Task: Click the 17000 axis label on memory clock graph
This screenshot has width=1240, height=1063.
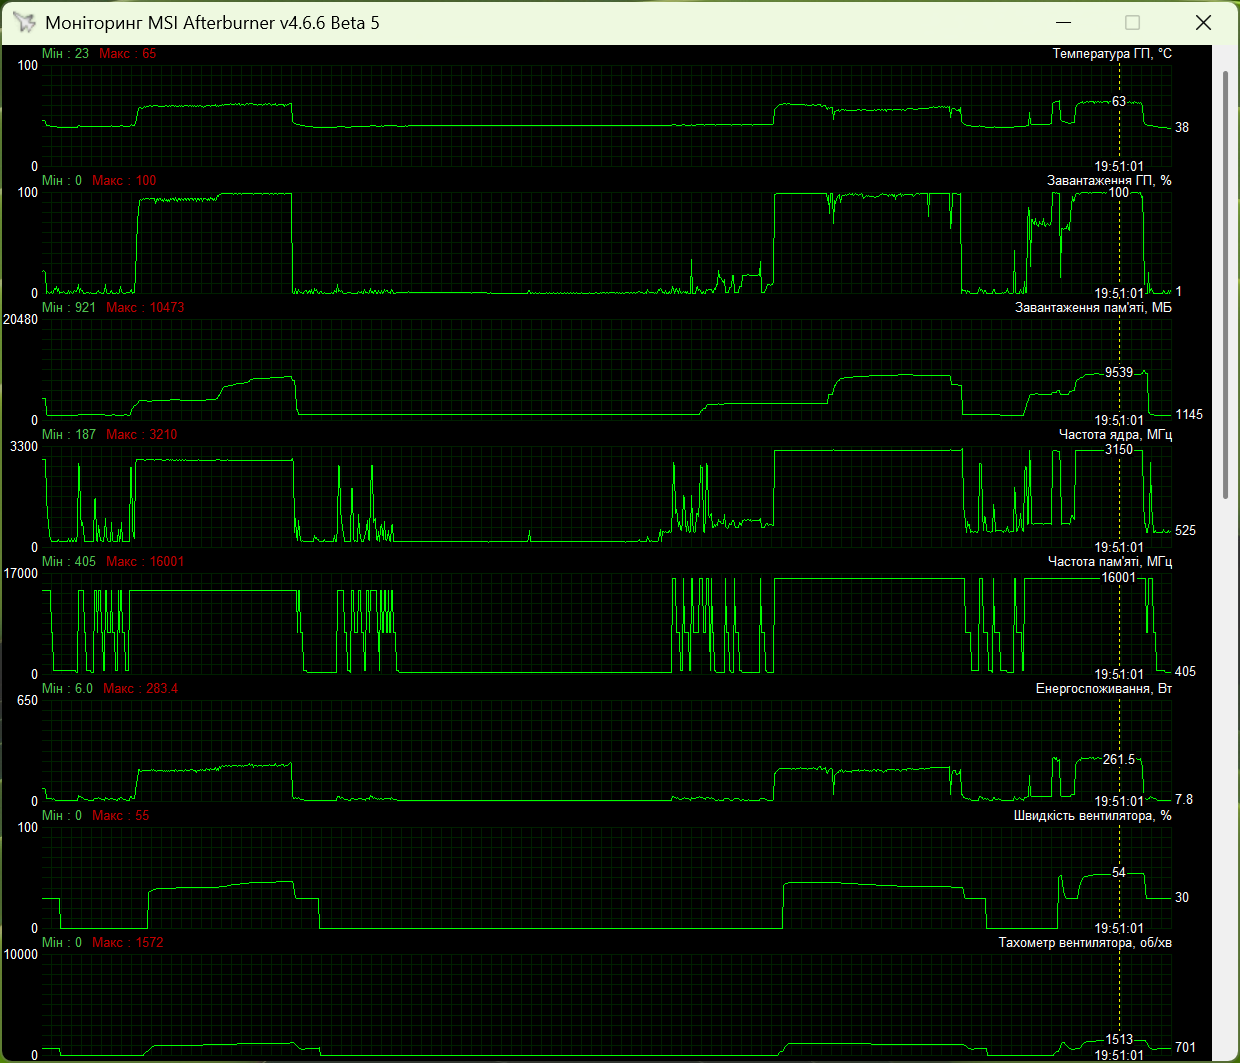Action: tap(21, 574)
